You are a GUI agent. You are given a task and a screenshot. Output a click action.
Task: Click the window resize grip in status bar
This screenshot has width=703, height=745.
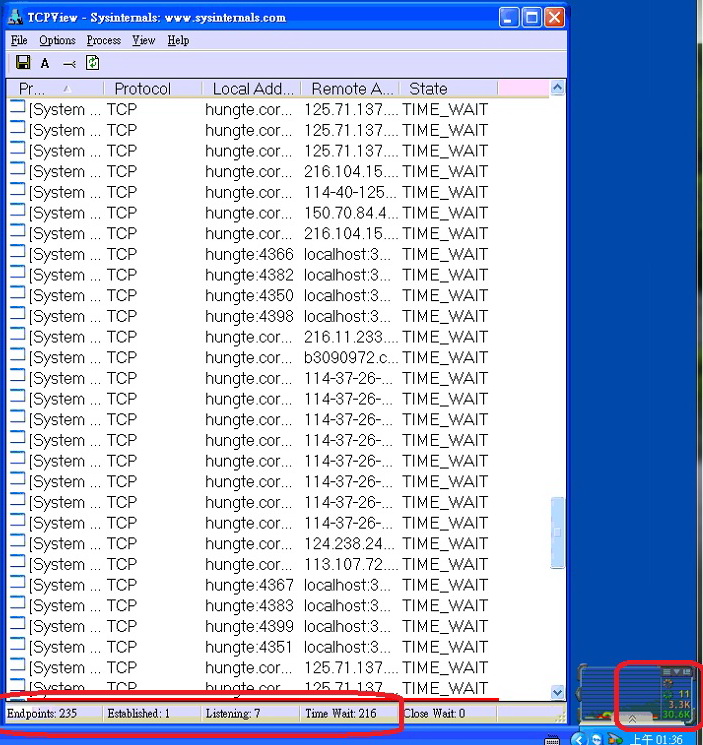(x=561, y=717)
